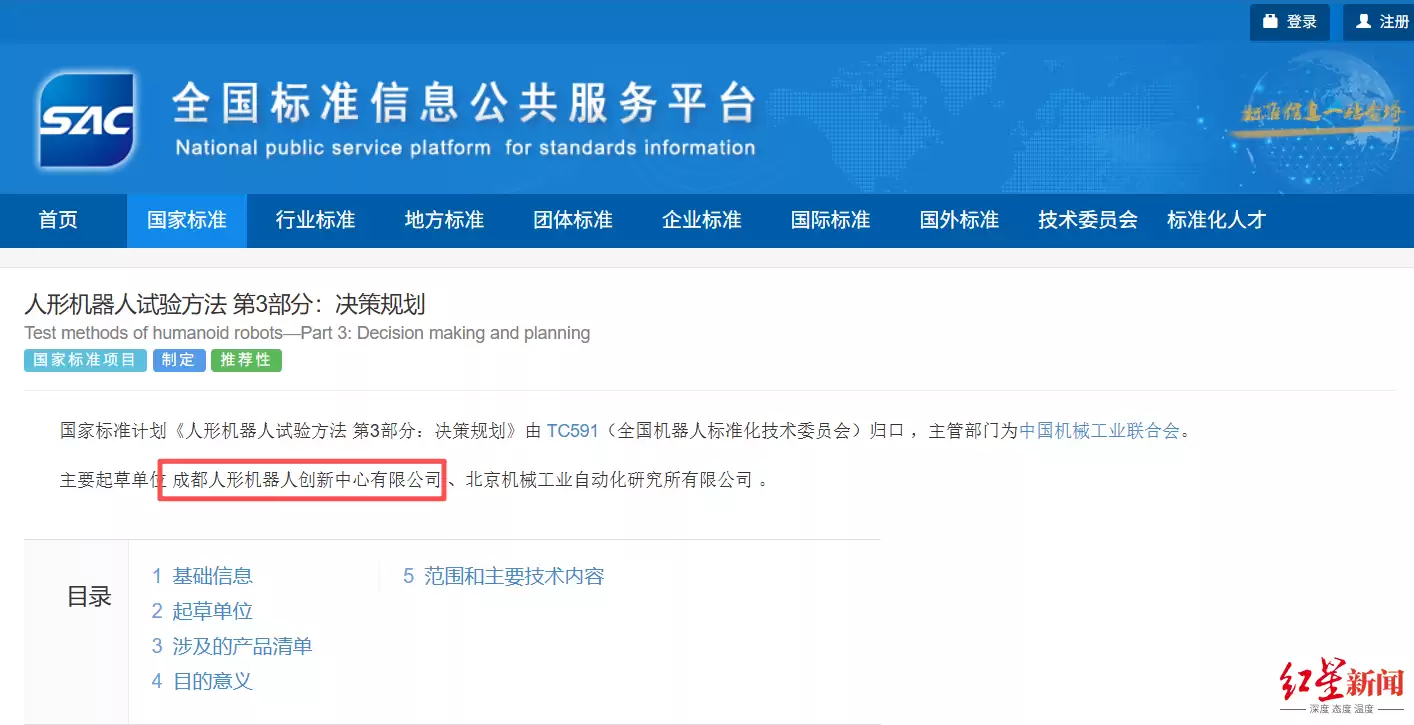
Task: Click the user icon beside 注册
Action: [x=1364, y=21]
